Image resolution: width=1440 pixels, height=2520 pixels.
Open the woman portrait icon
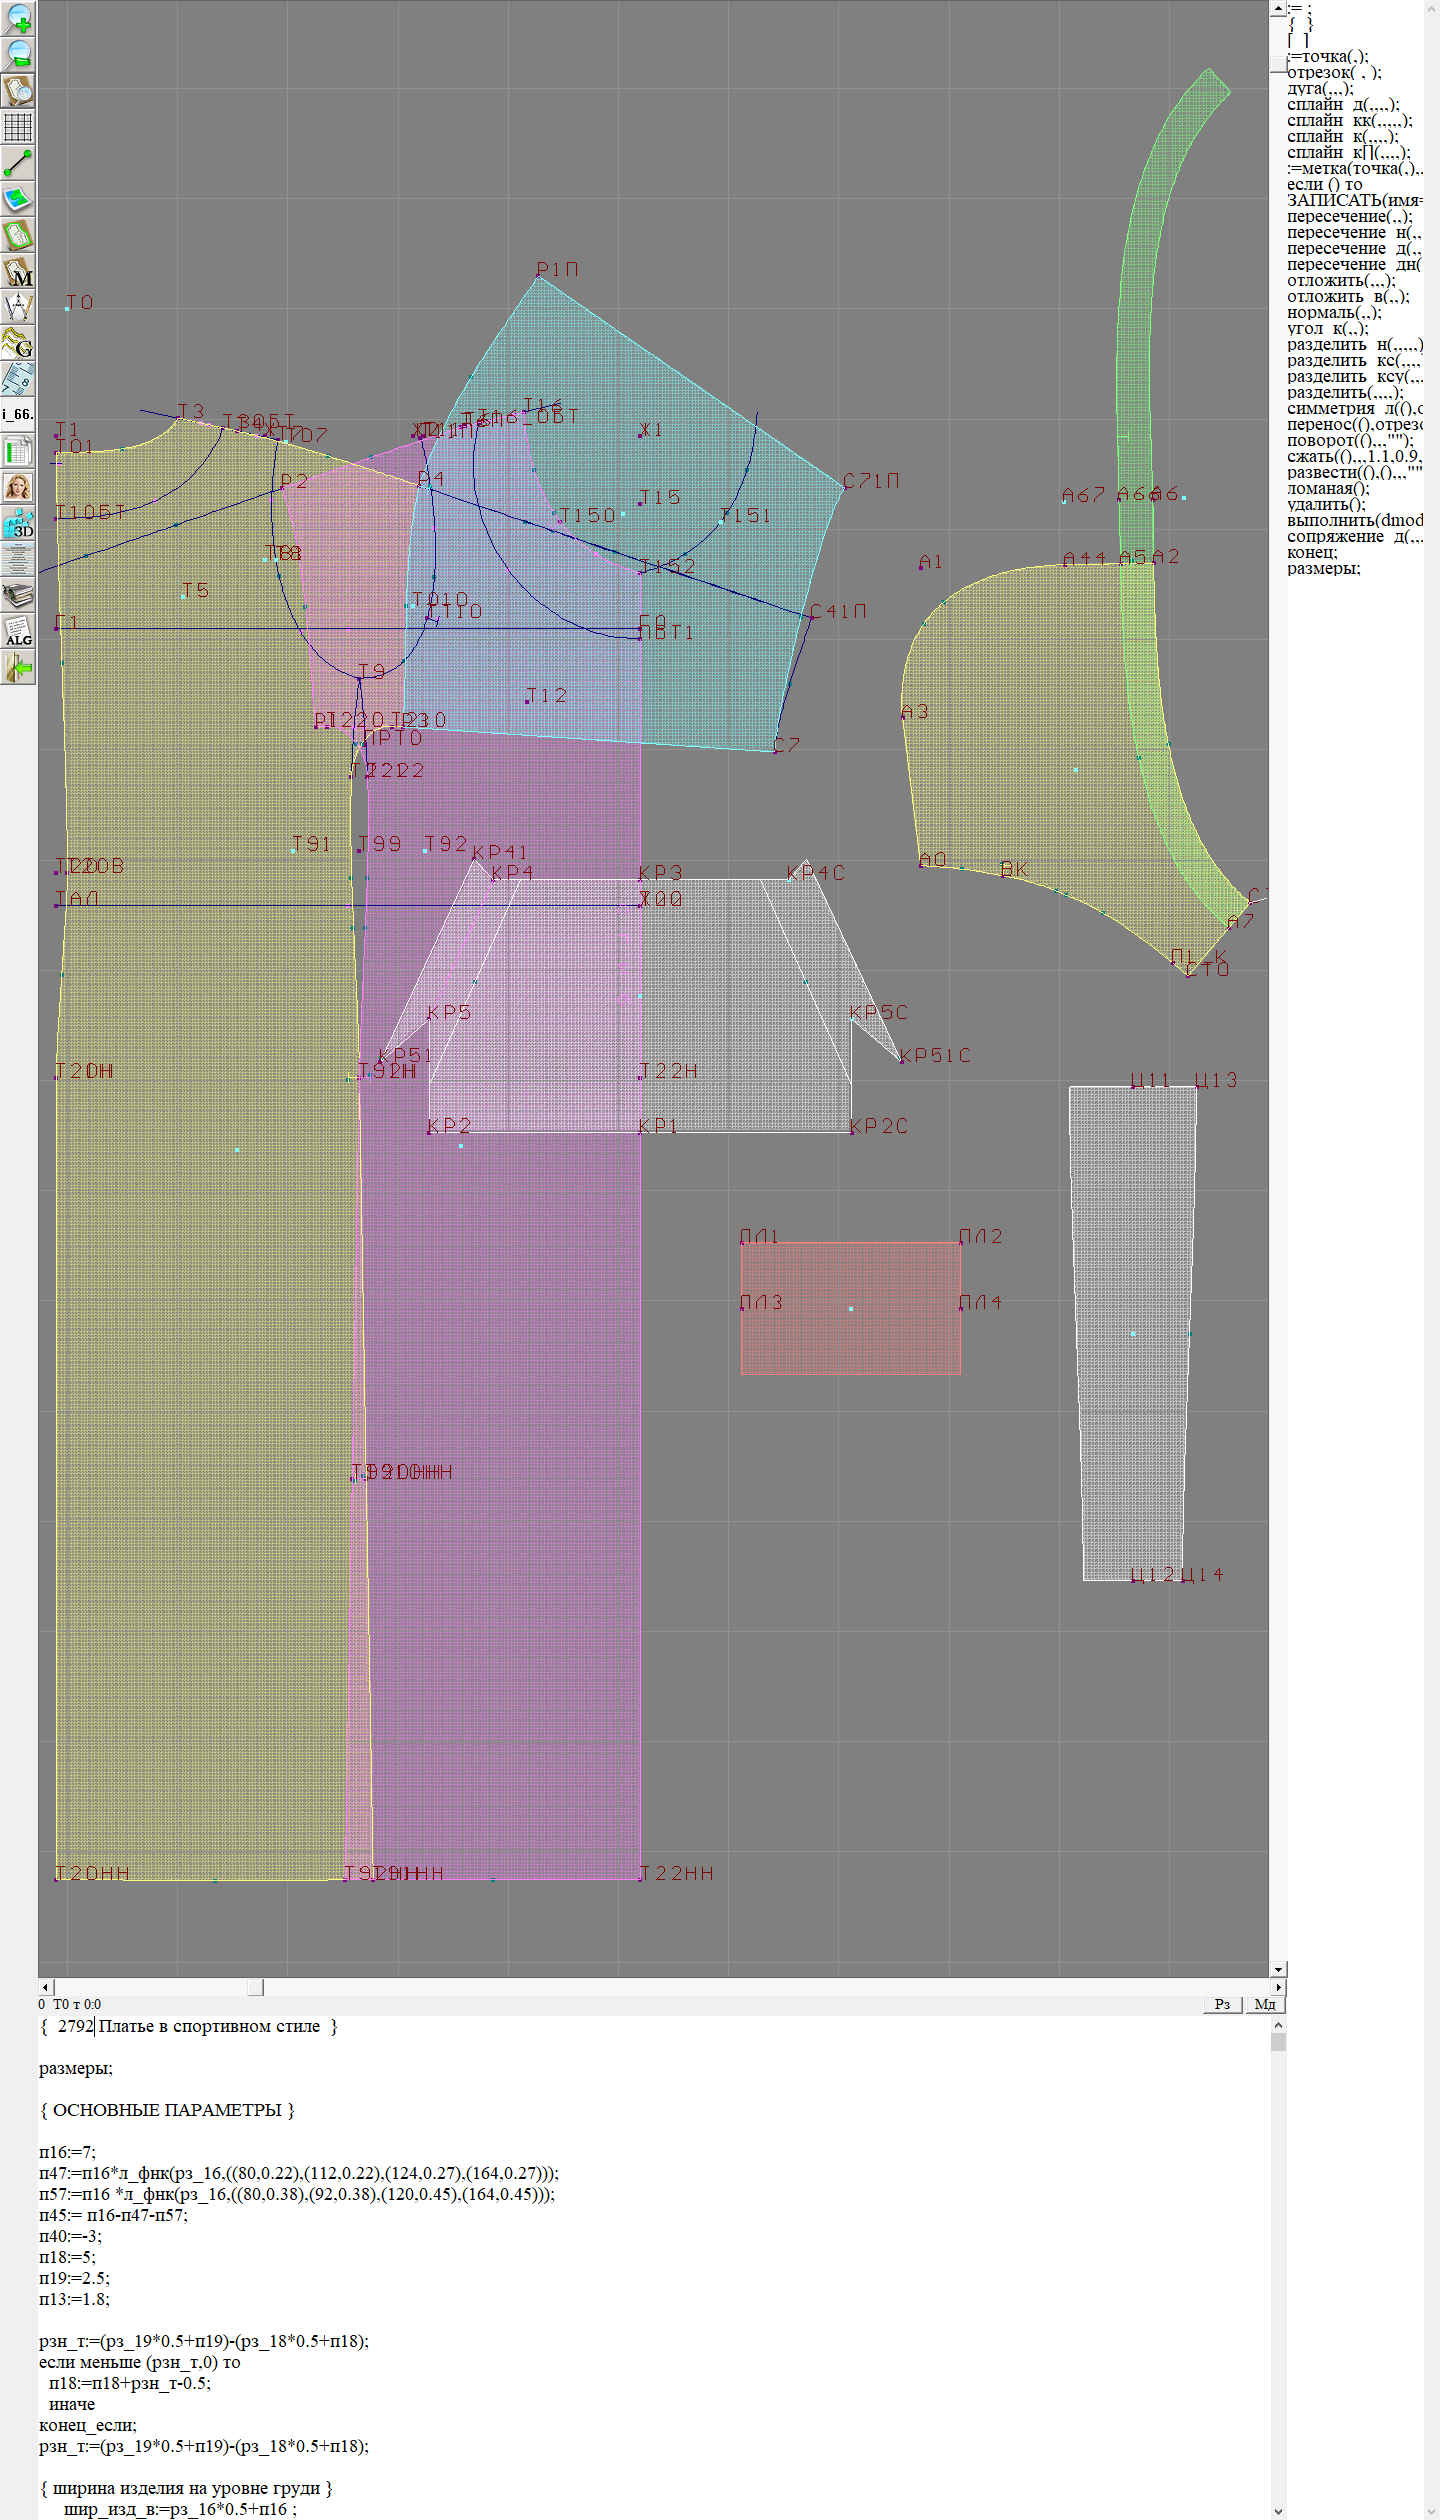coord(18,487)
